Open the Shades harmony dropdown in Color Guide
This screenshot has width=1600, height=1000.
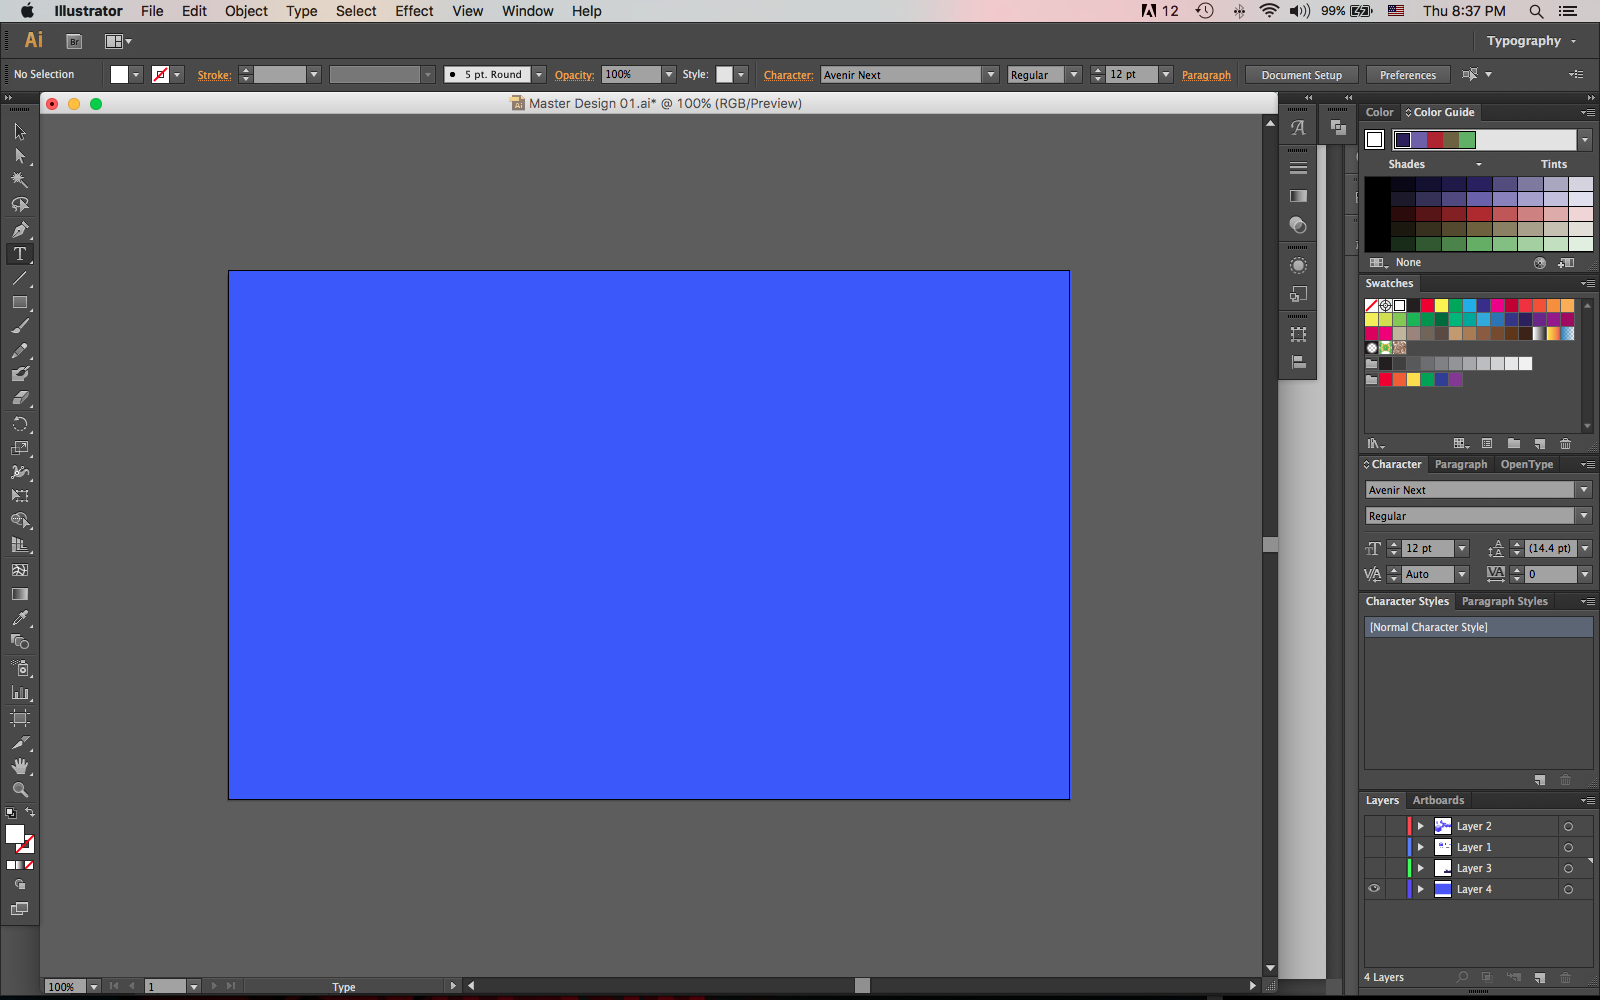coord(1479,164)
